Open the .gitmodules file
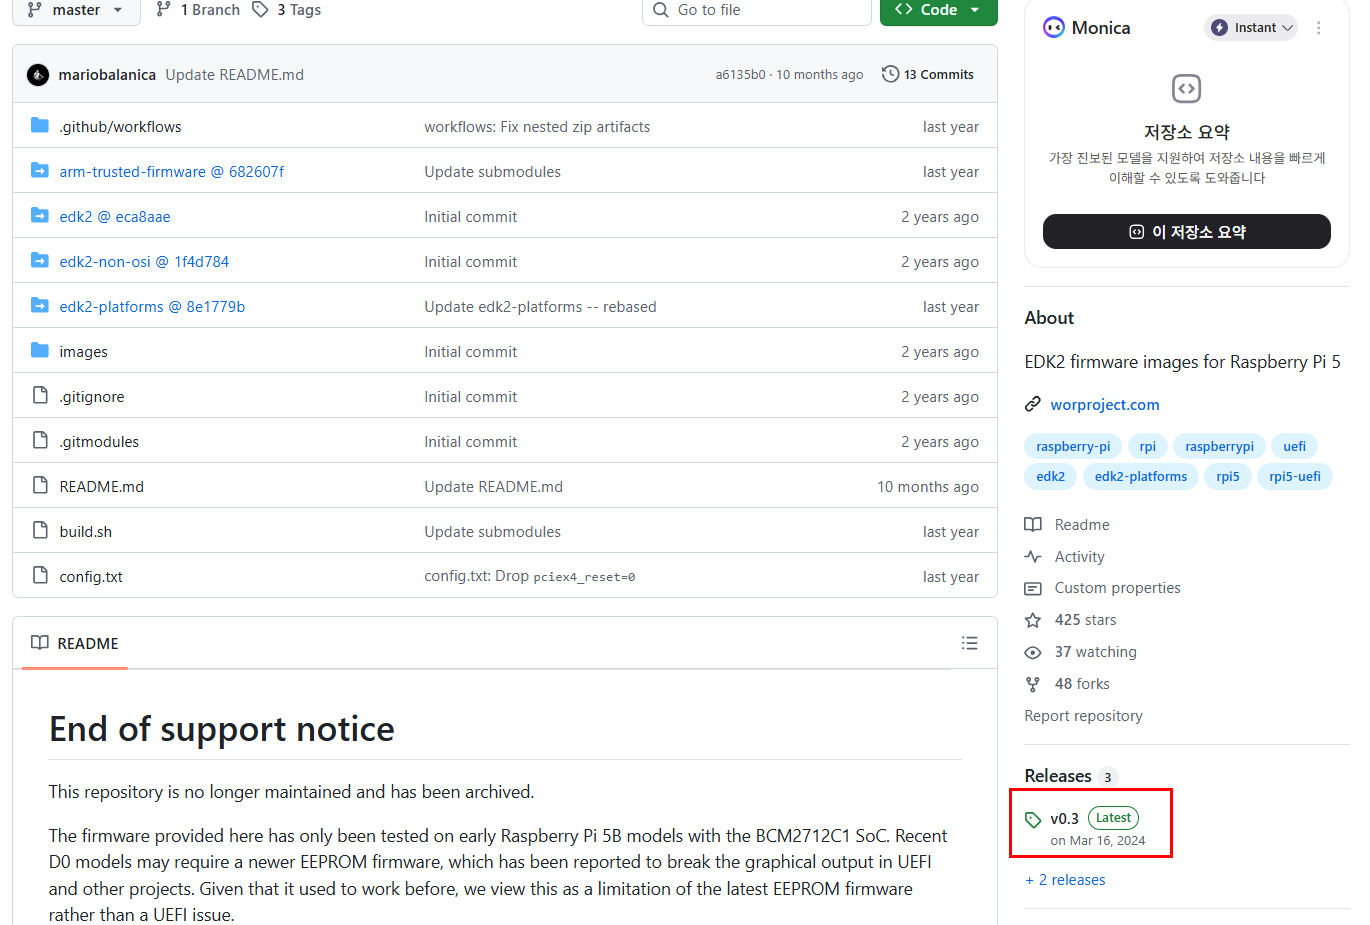This screenshot has height=925, width=1370. pos(99,442)
